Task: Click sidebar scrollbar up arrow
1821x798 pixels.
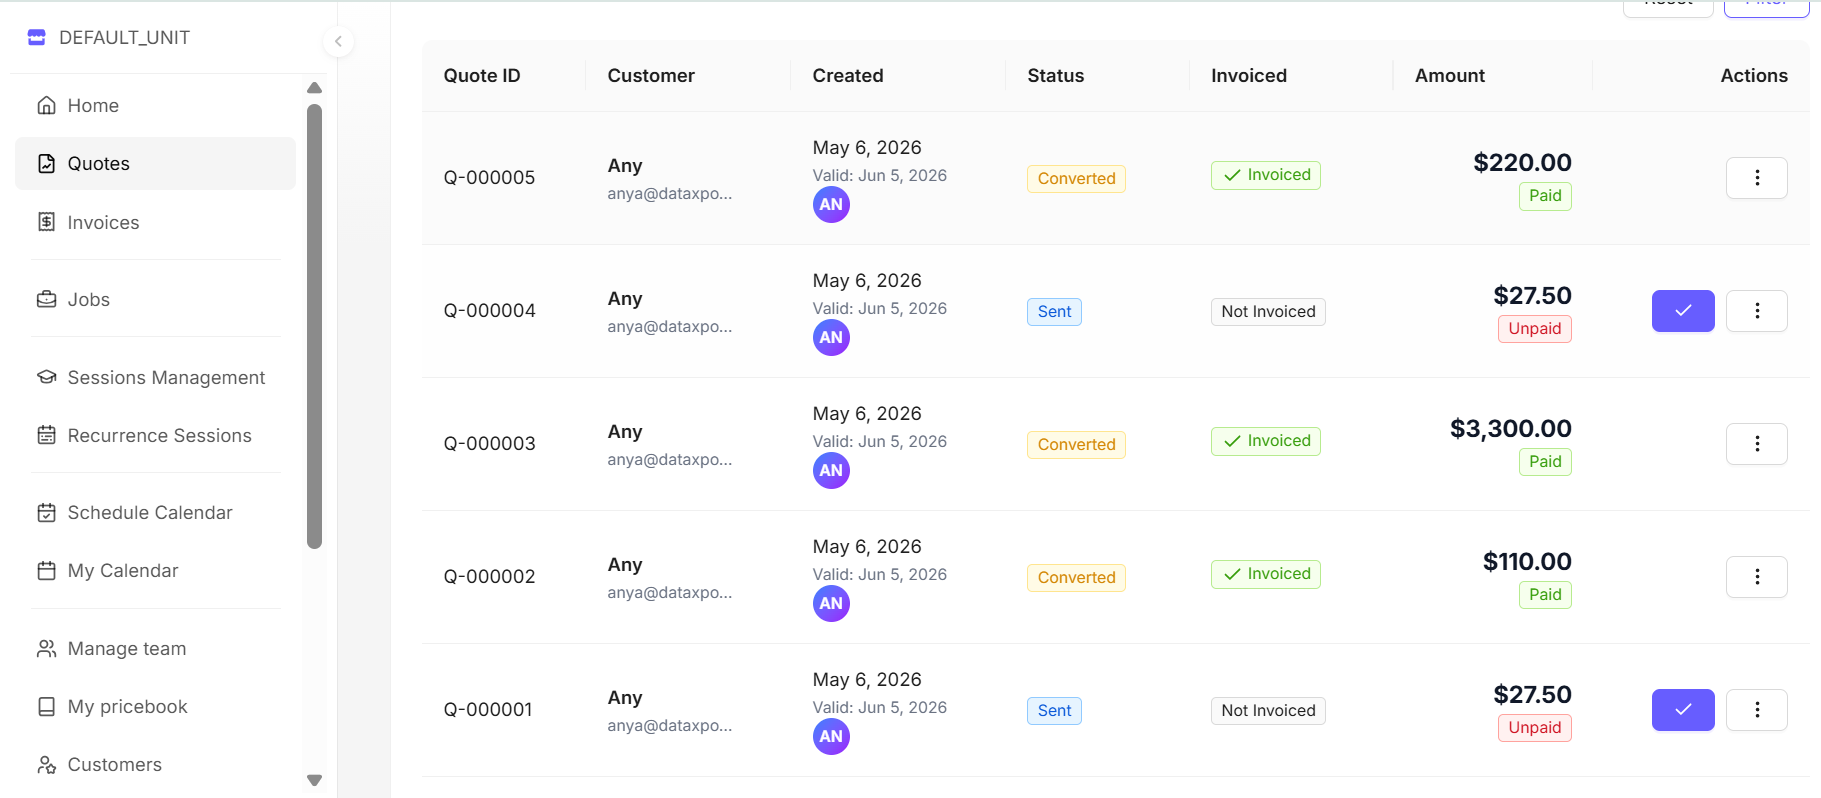Action: pyautogui.click(x=314, y=88)
